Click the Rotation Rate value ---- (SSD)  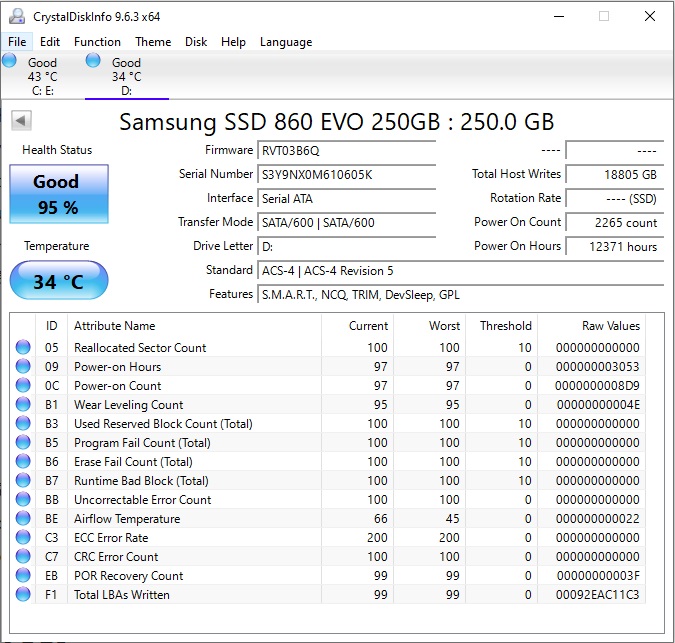point(615,199)
